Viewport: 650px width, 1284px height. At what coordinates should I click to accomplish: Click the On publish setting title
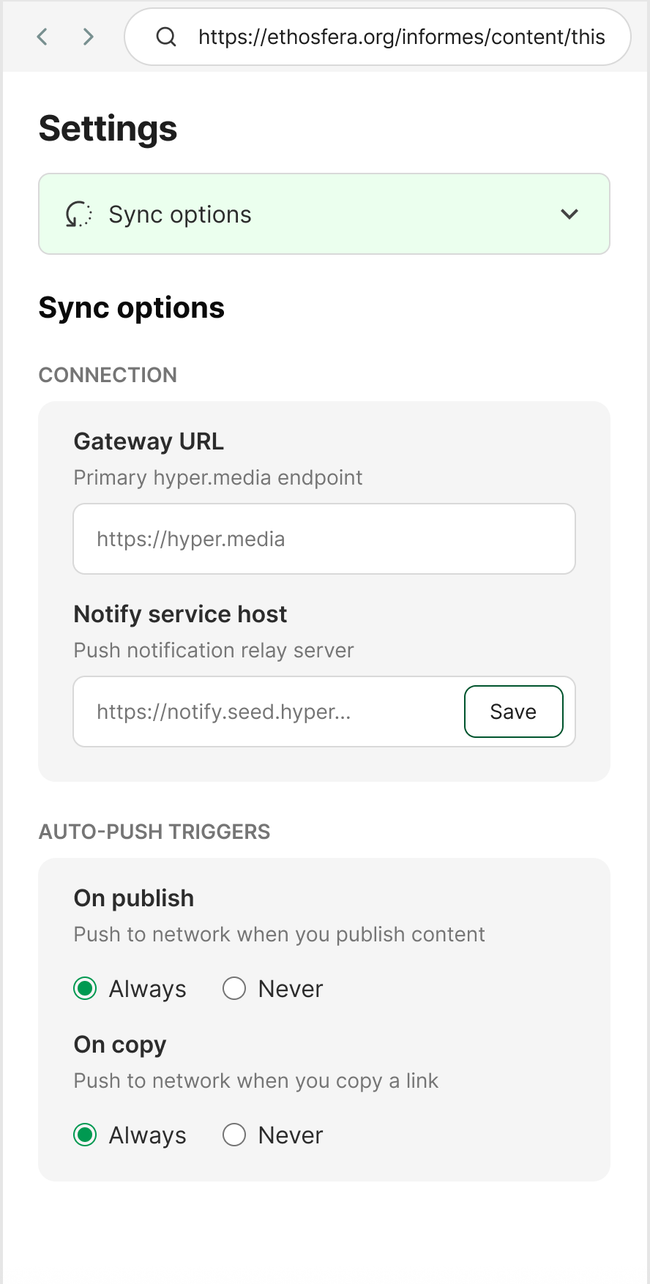(134, 898)
